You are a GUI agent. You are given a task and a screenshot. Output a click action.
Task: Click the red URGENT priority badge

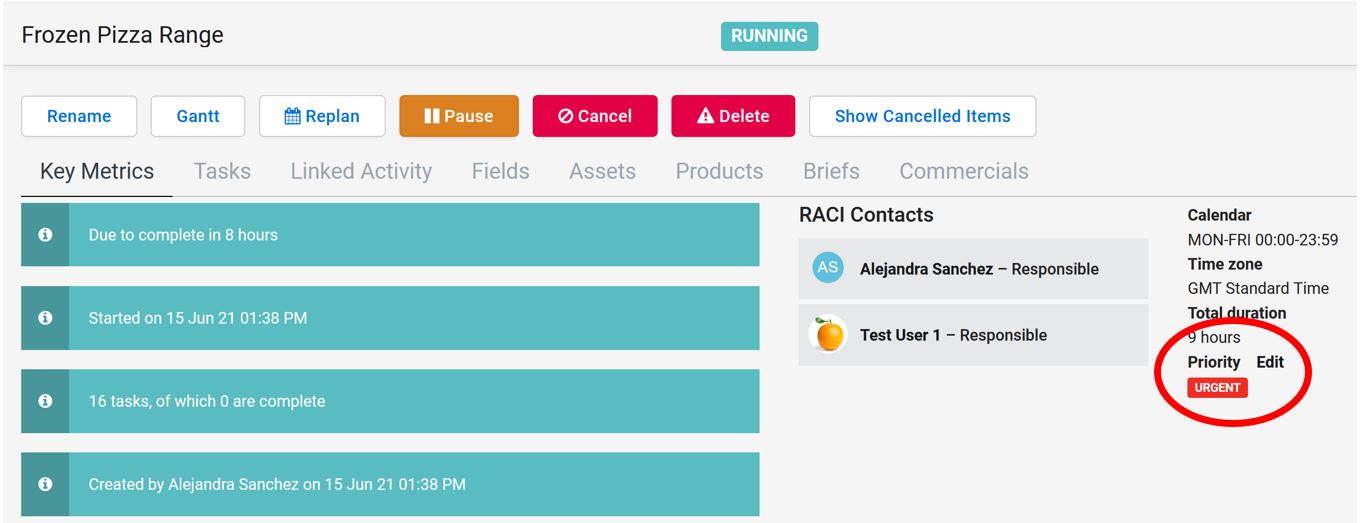pos(1217,388)
